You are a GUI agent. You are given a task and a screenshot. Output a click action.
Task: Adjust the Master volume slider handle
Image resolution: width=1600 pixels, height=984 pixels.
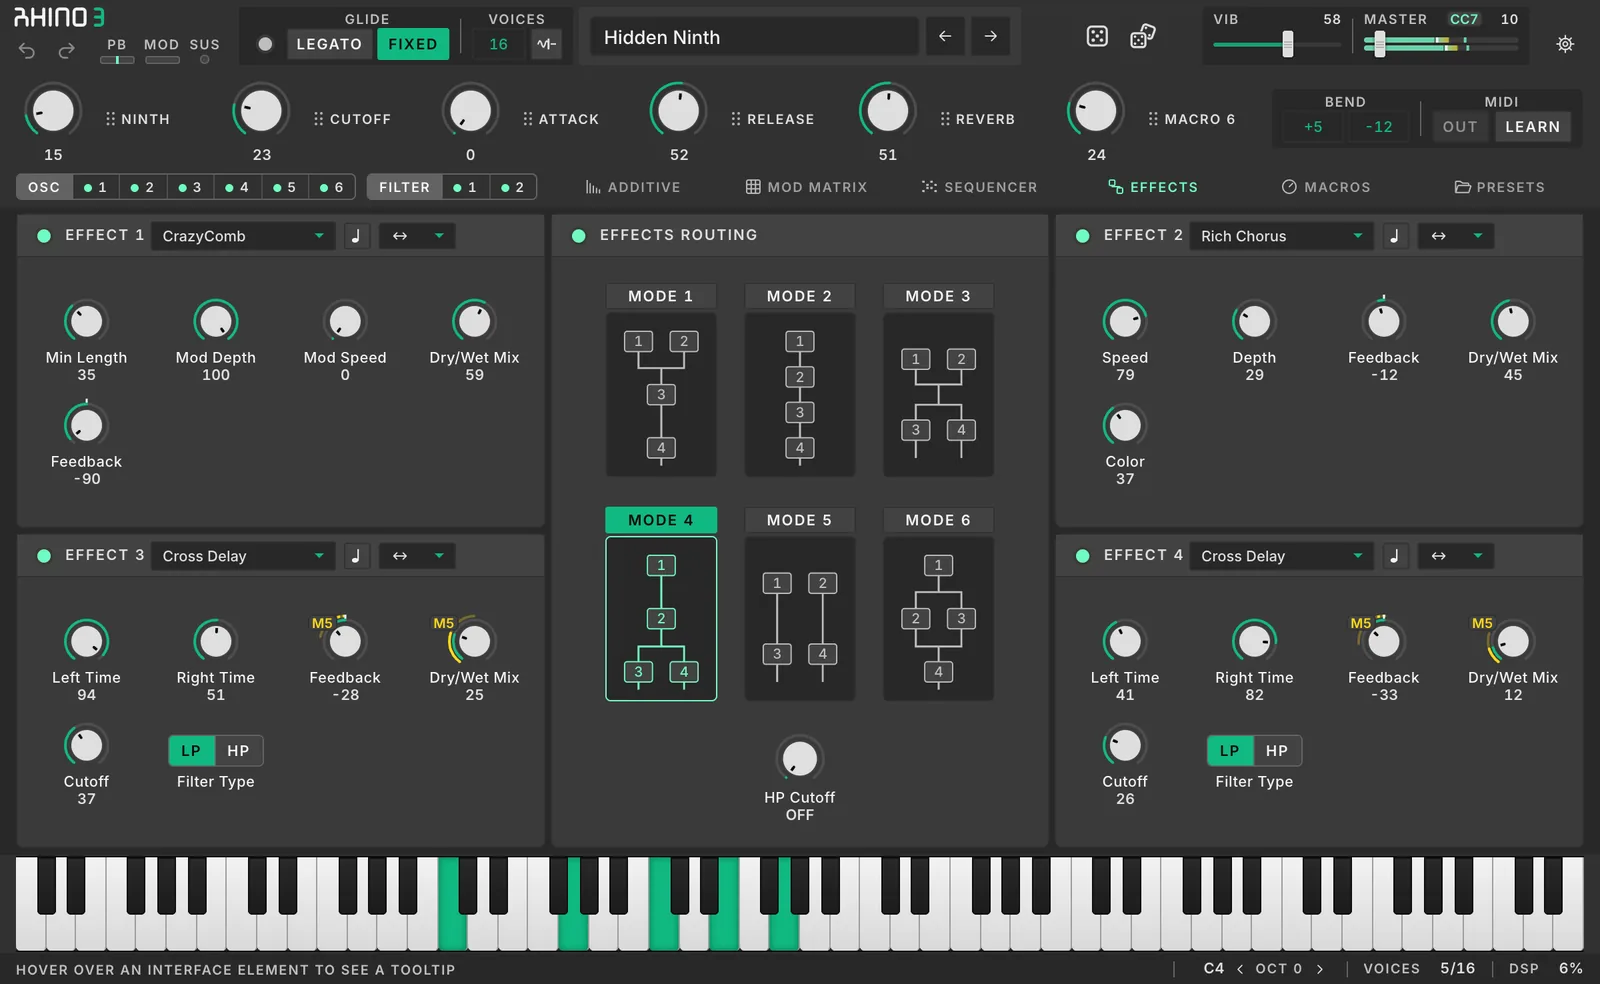pos(1380,44)
